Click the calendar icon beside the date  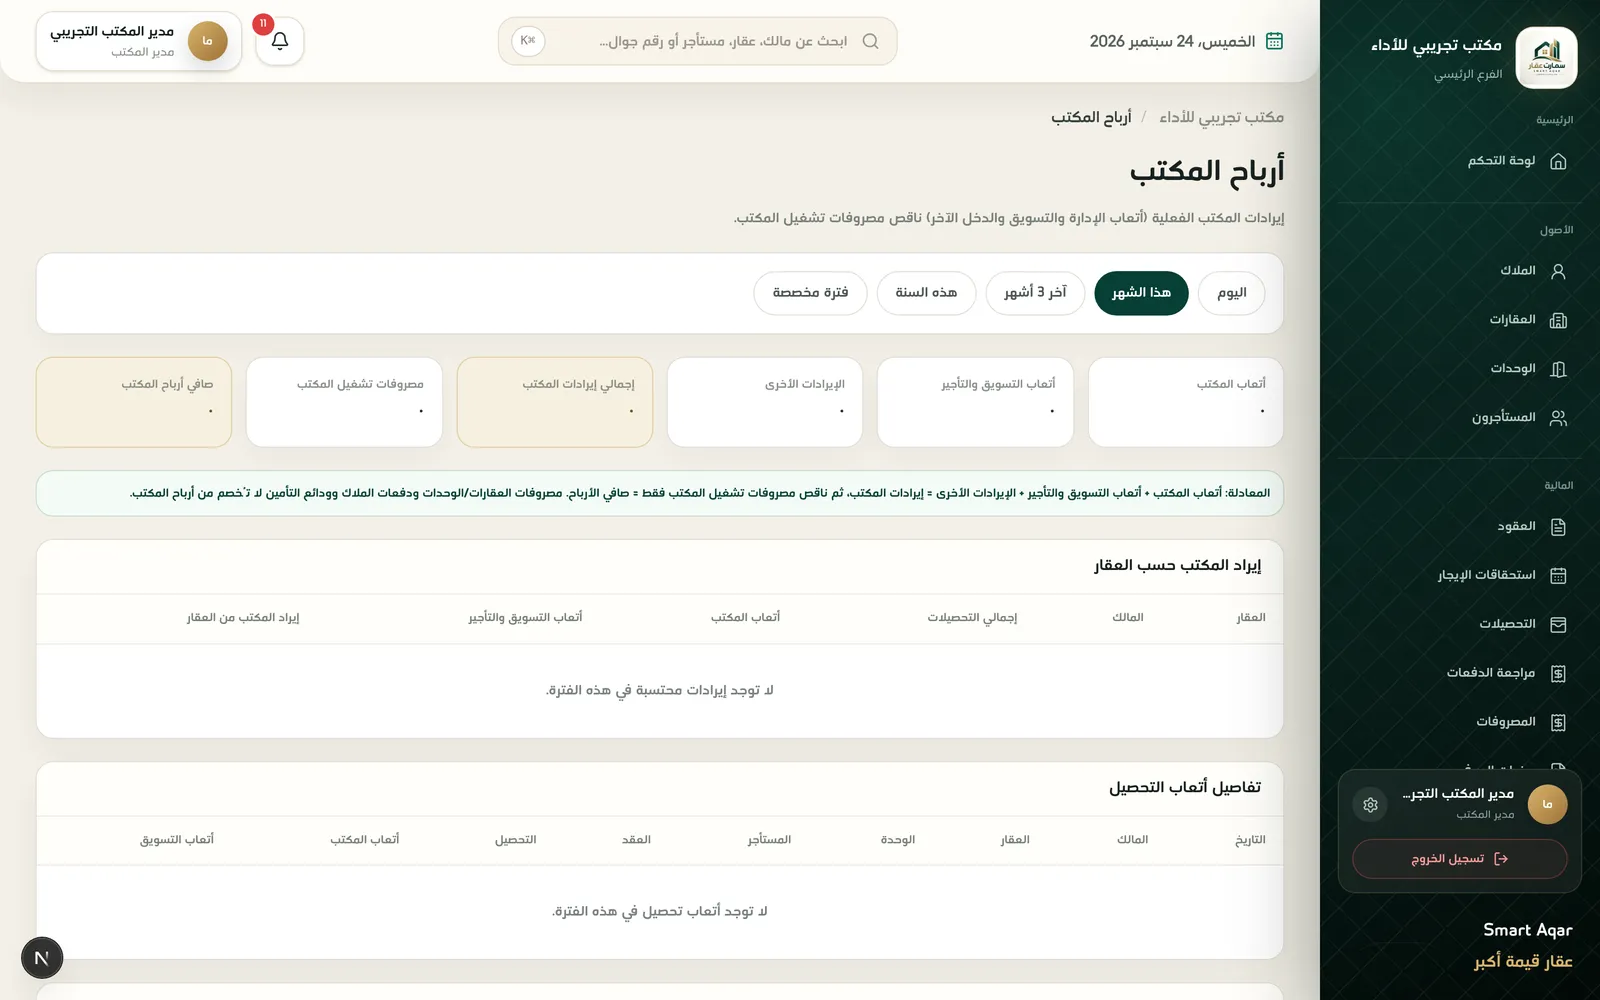coord(1274,41)
